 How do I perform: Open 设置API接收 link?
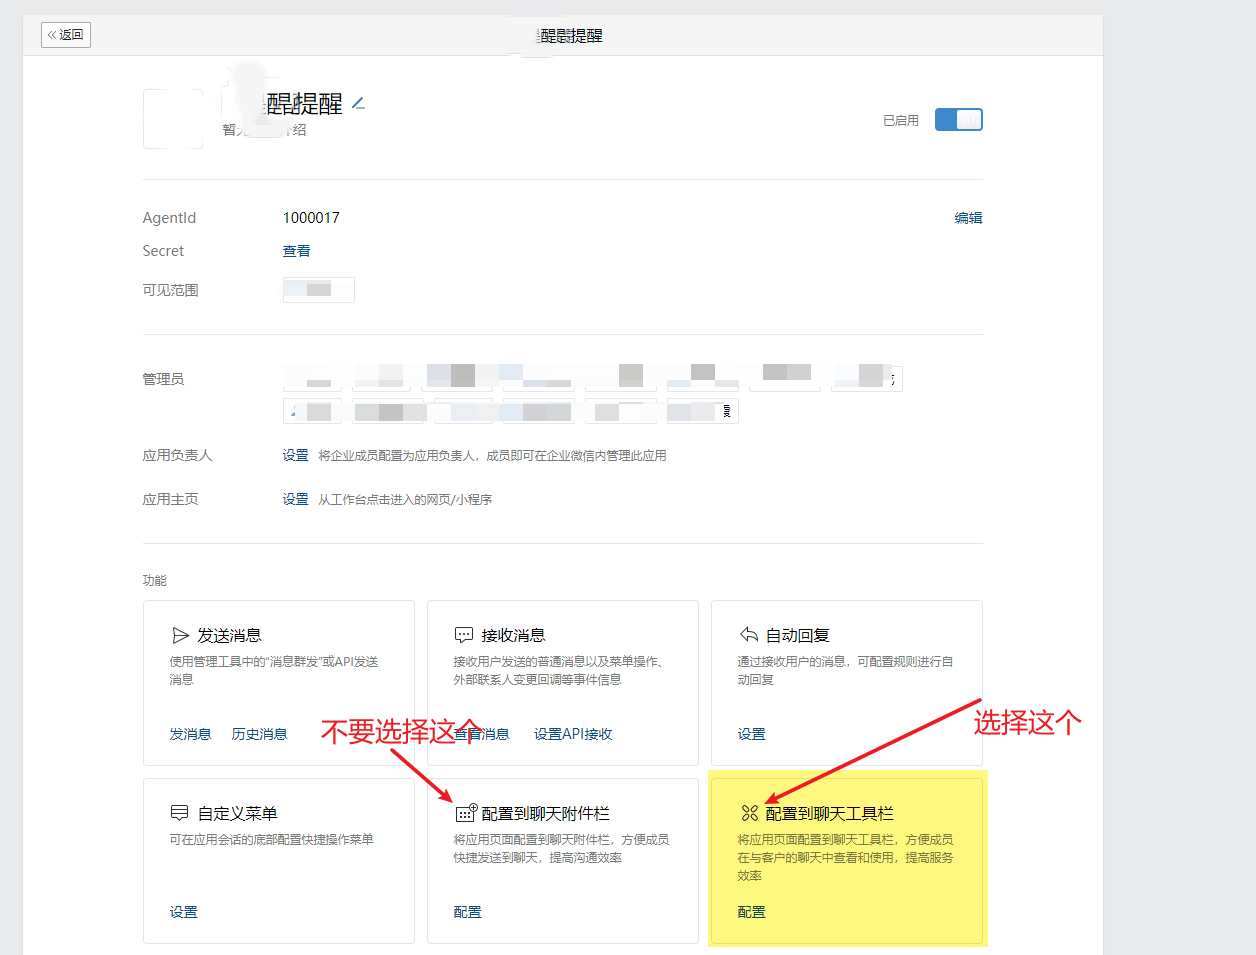(573, 734)
